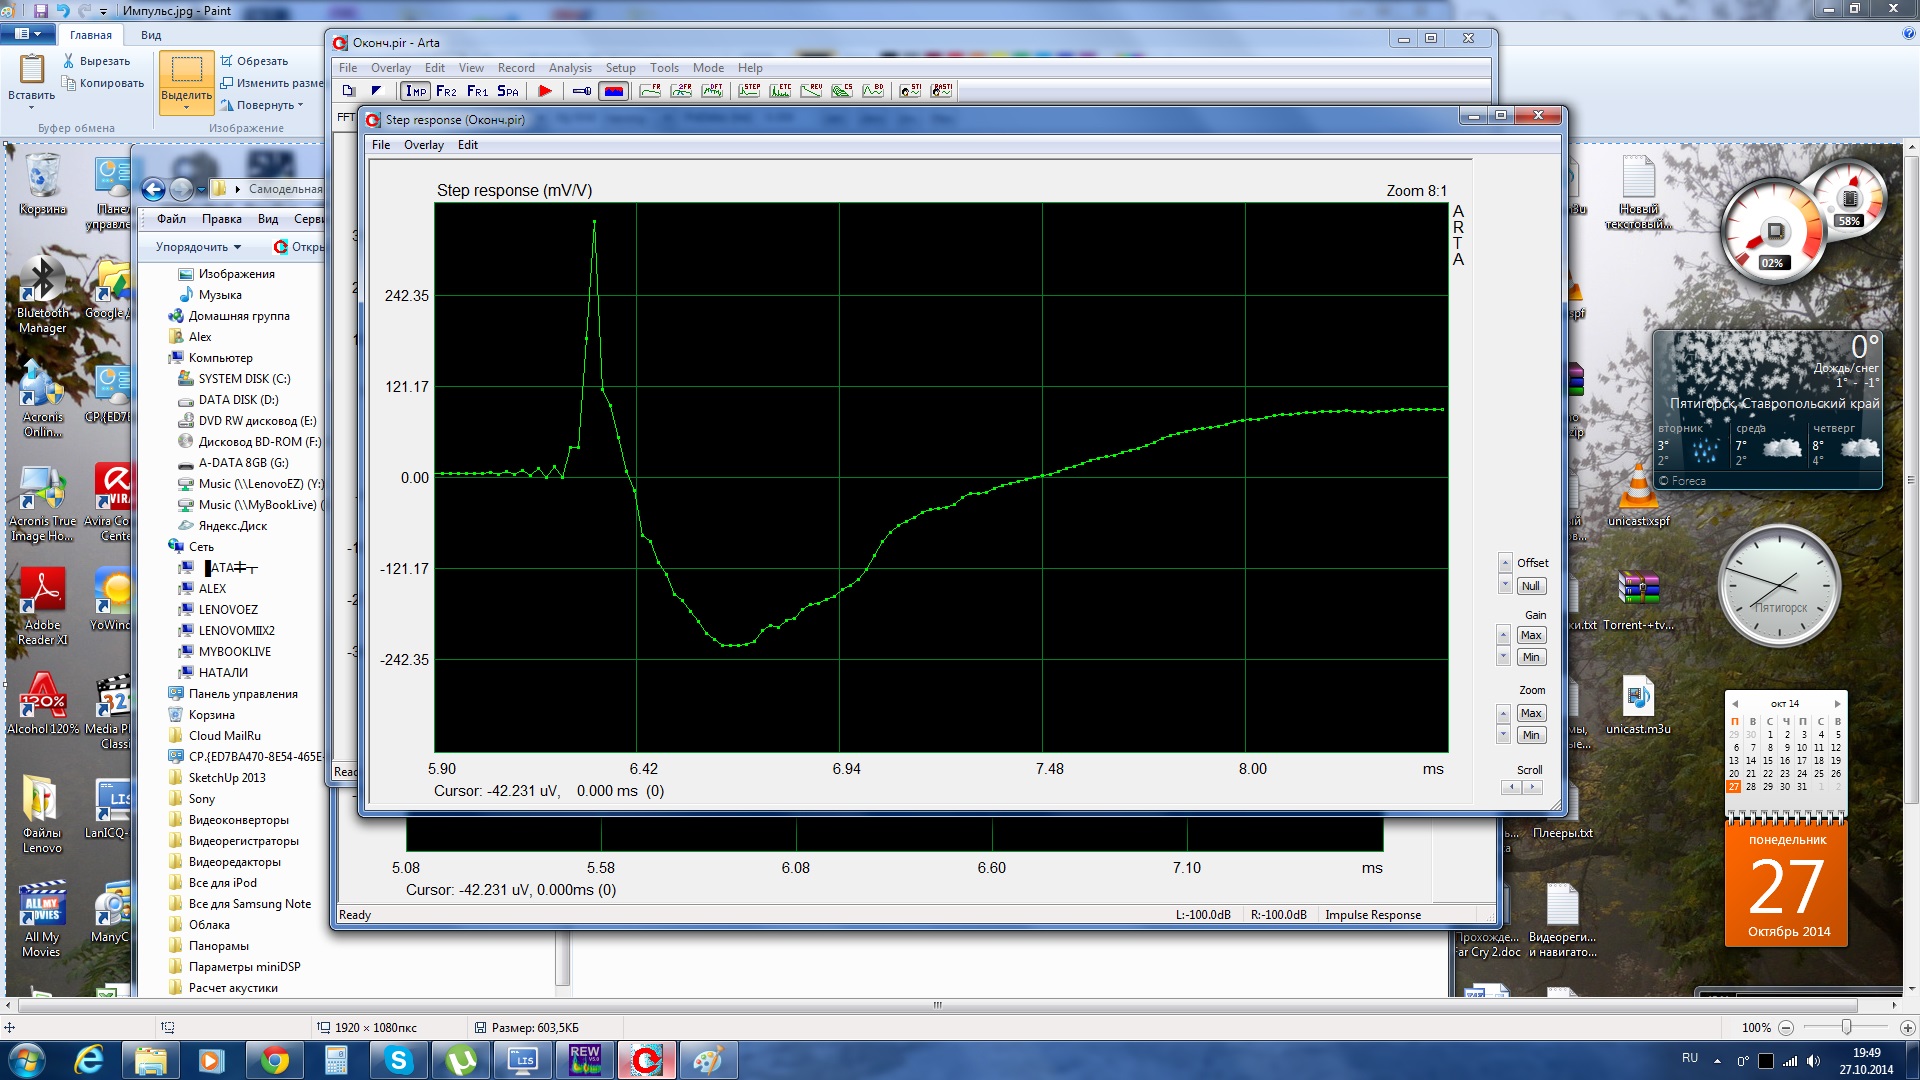This screenshot has height=1080, width=1920.
Task: Open Setup menu in Arta window
Action: click(x=620, y=68)
